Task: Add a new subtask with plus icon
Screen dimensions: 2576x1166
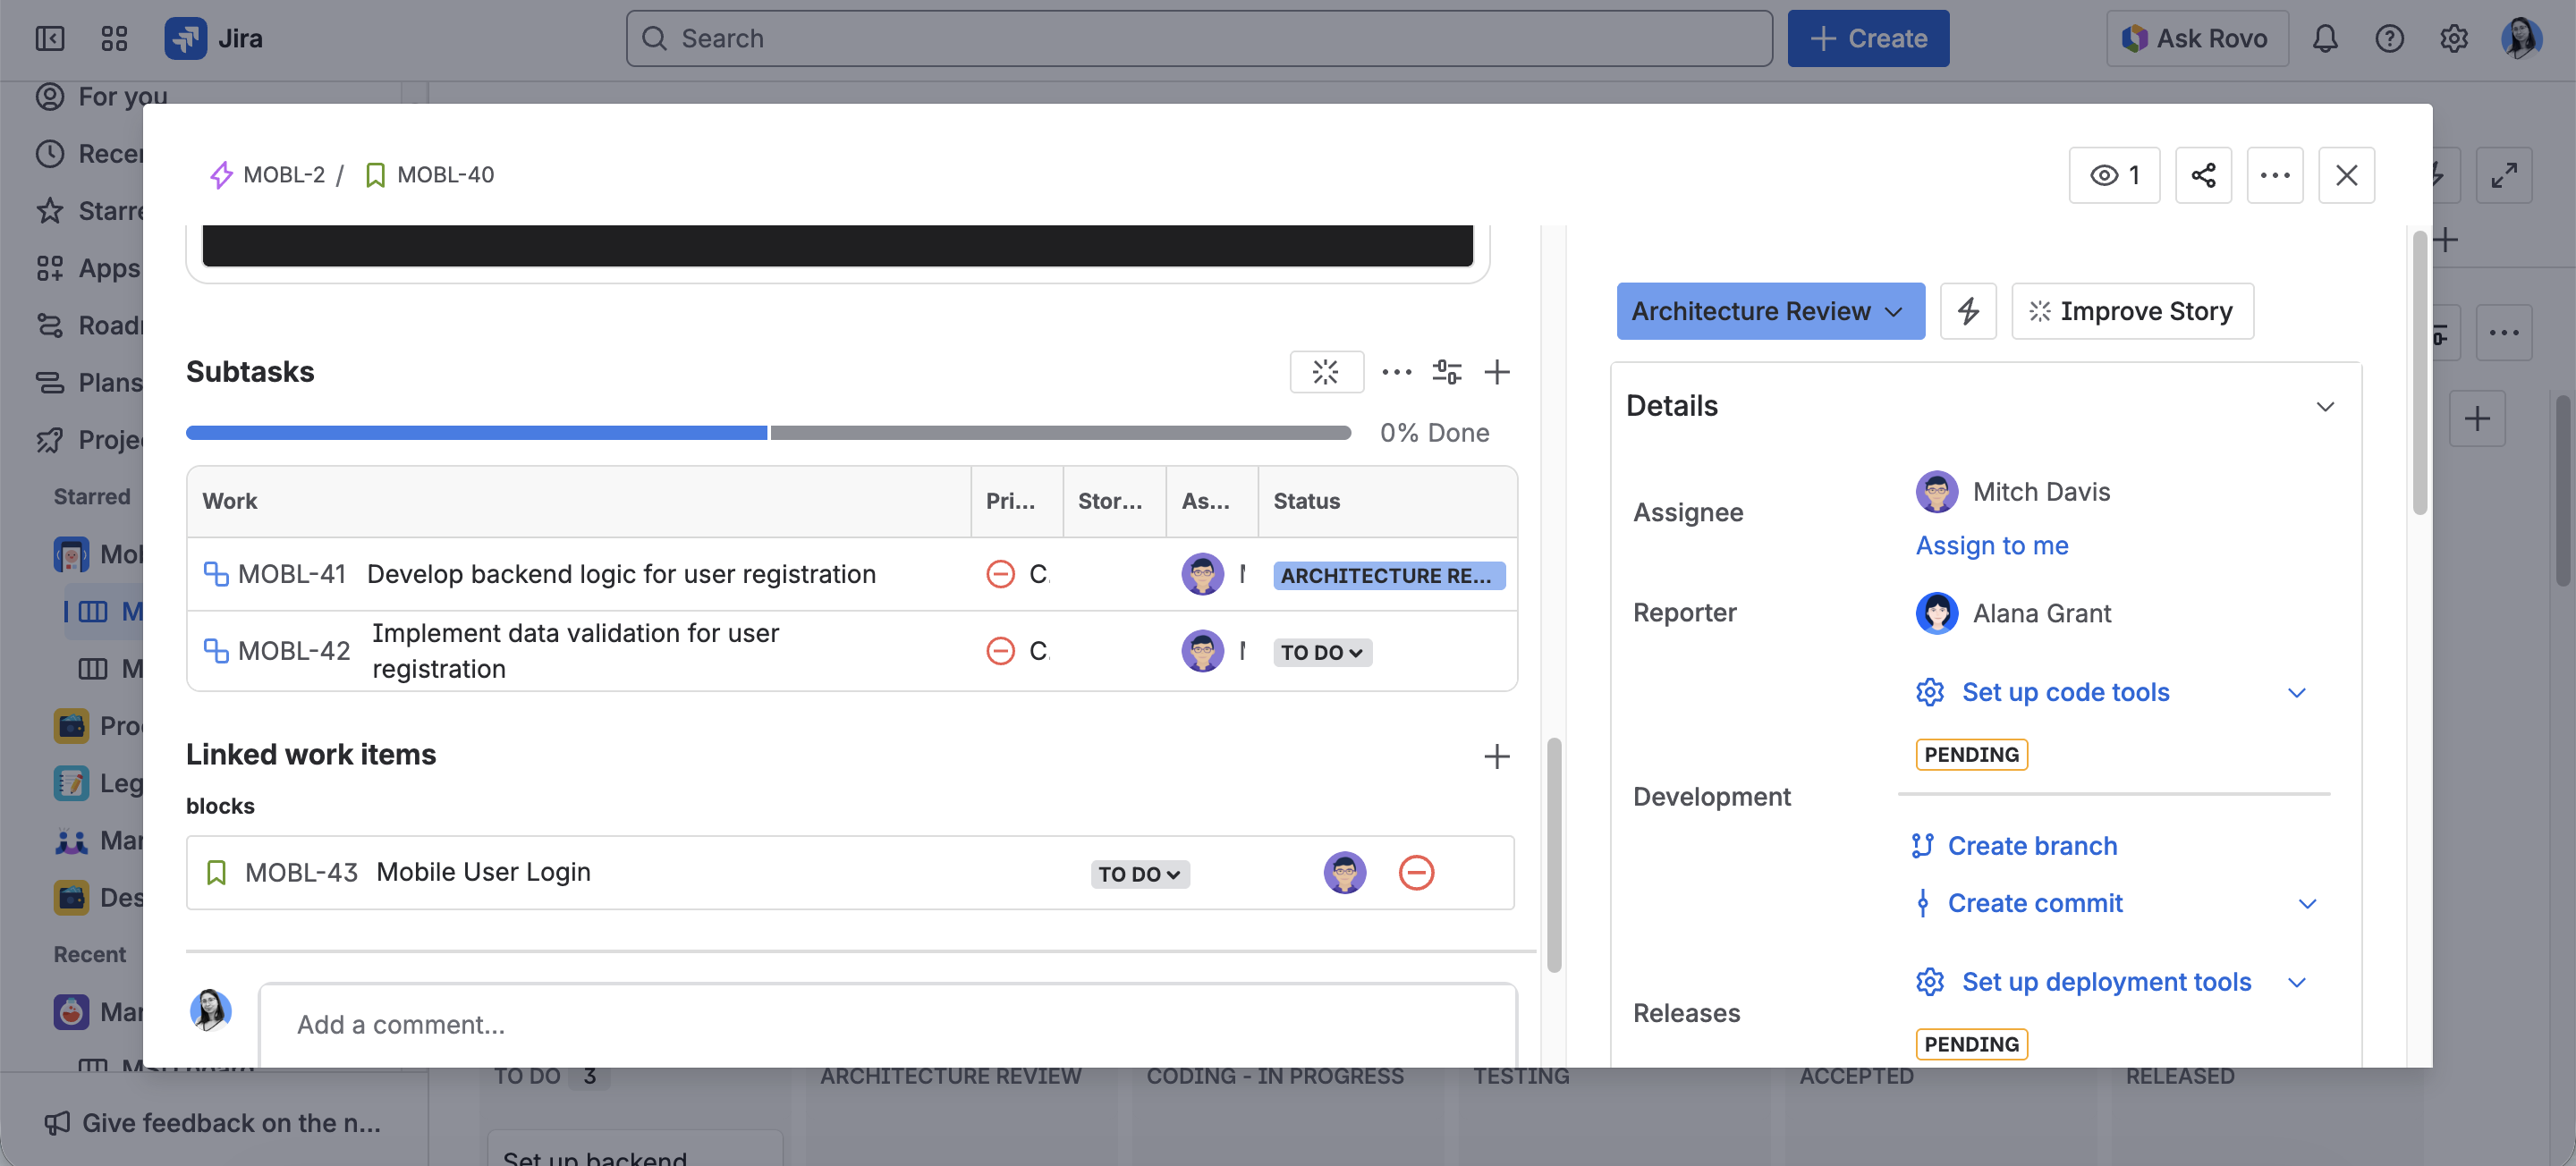Action: tap(1496, 372)
